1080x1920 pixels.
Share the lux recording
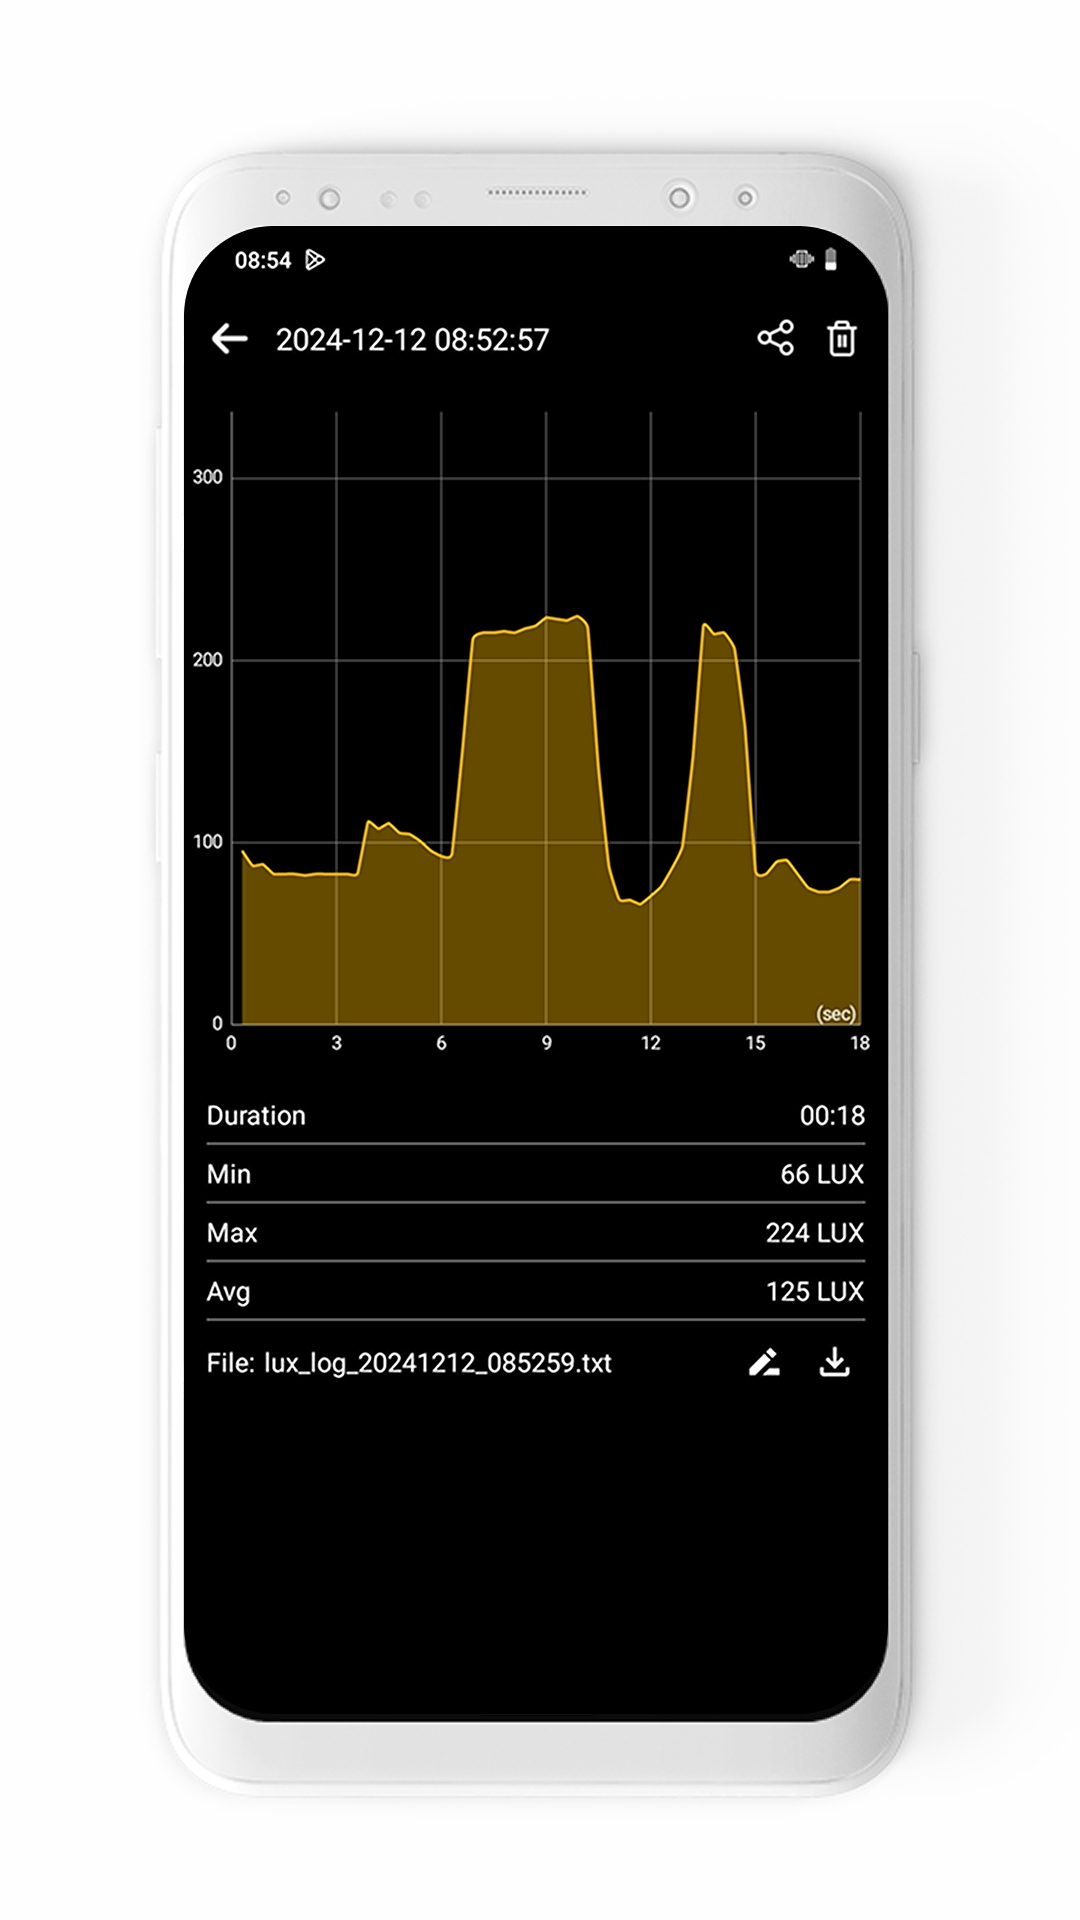[x=775, y=338]
